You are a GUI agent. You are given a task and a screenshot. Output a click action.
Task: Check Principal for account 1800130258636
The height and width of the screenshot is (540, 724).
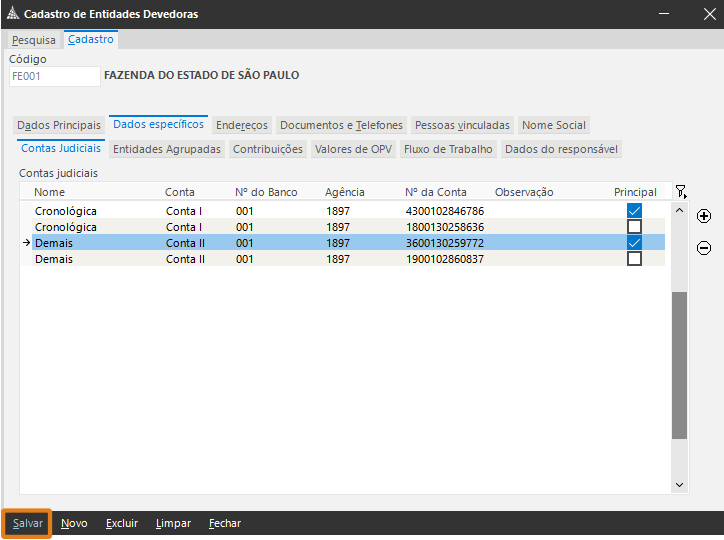tap(634, 227)
